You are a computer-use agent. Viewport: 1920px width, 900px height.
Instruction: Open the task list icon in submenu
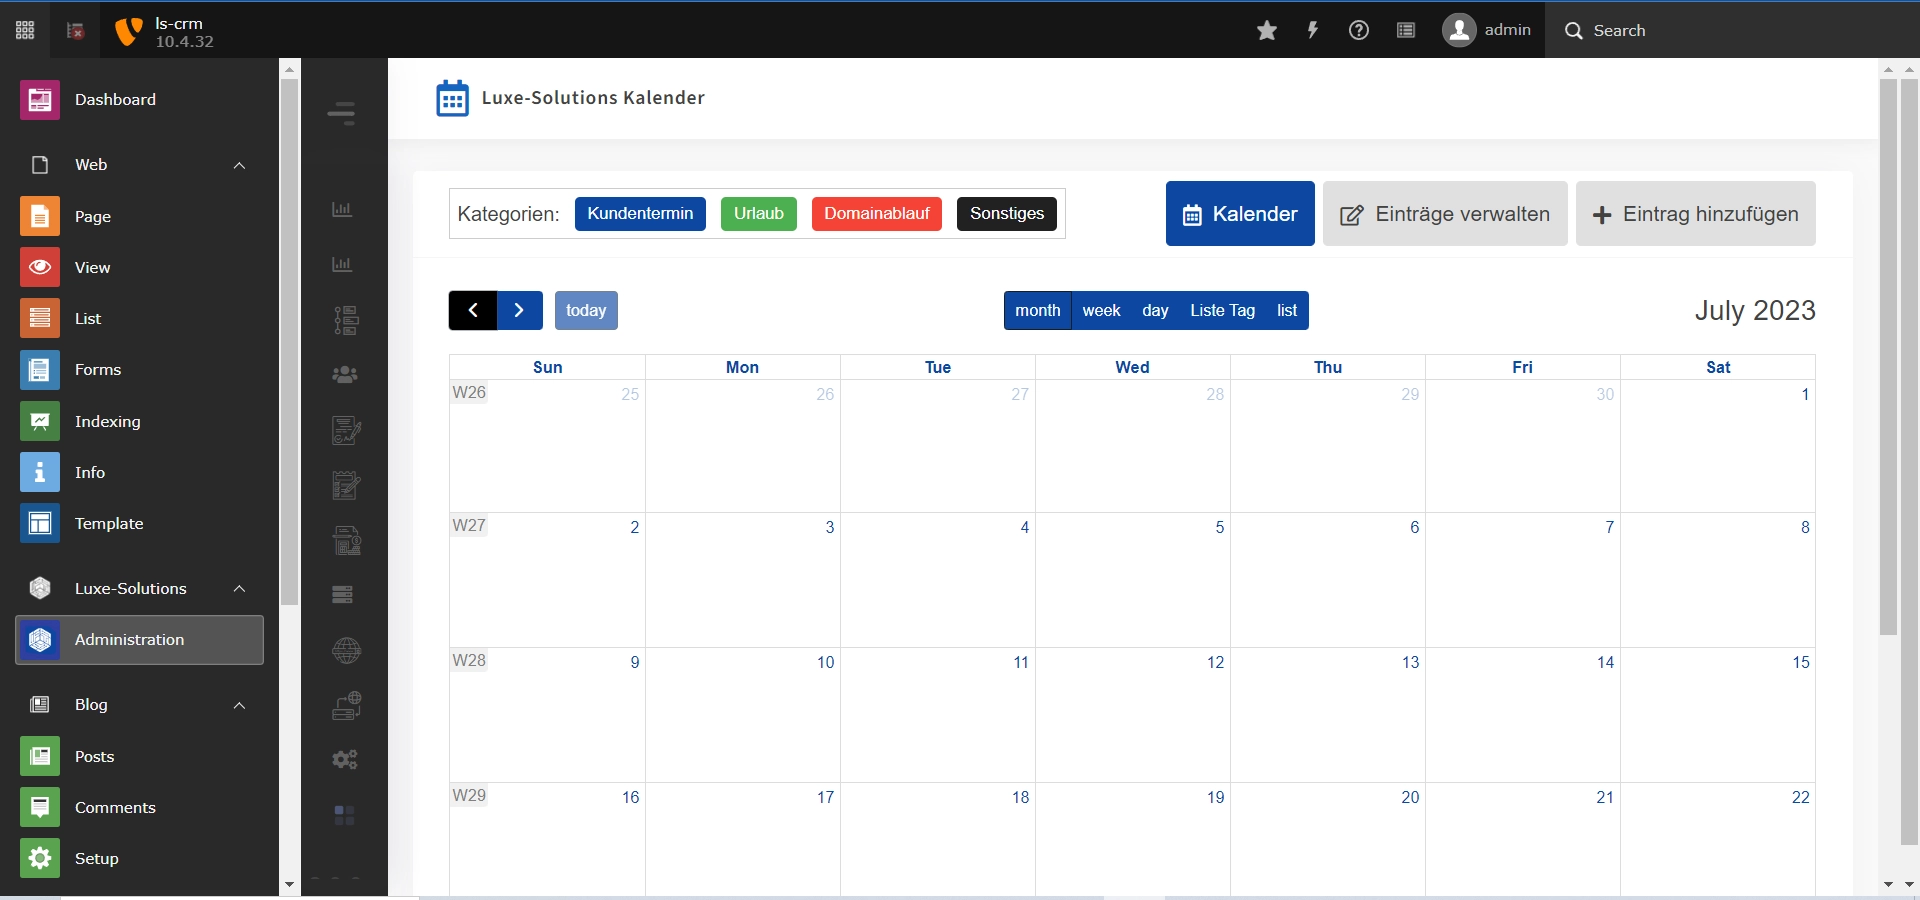(346, 320)
